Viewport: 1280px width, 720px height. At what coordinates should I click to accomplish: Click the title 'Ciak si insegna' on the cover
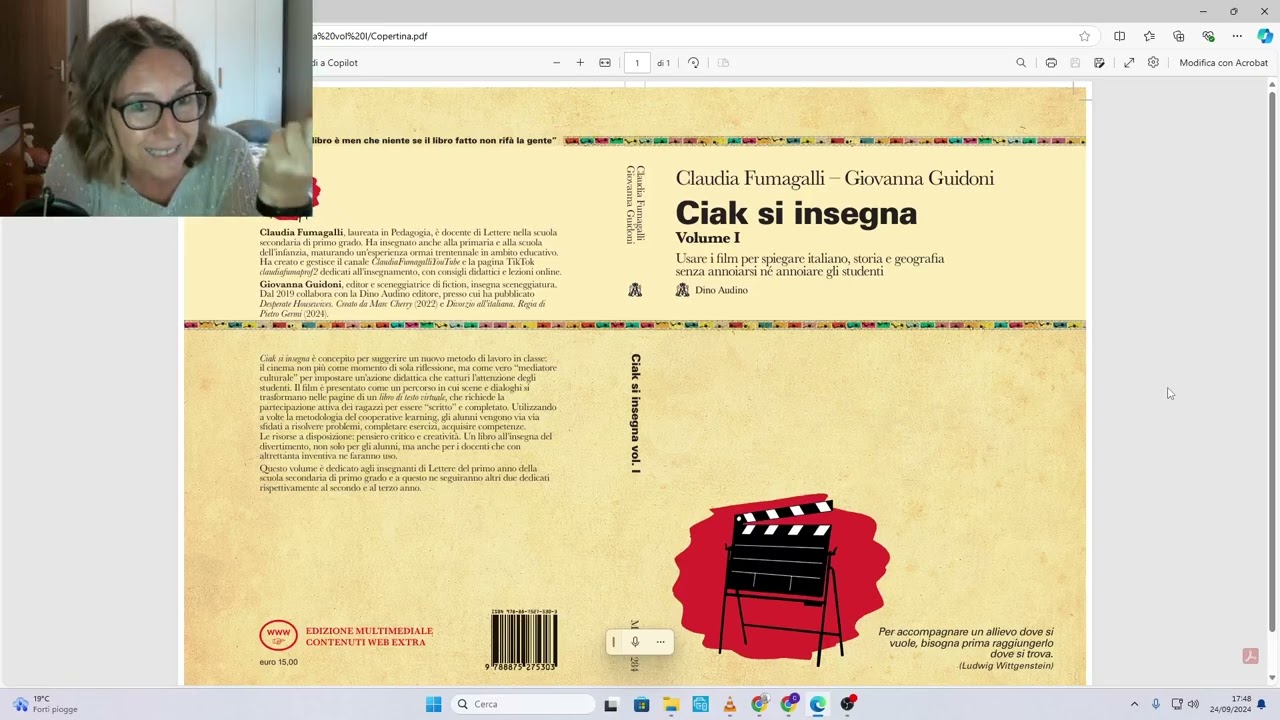coord(796,213)
